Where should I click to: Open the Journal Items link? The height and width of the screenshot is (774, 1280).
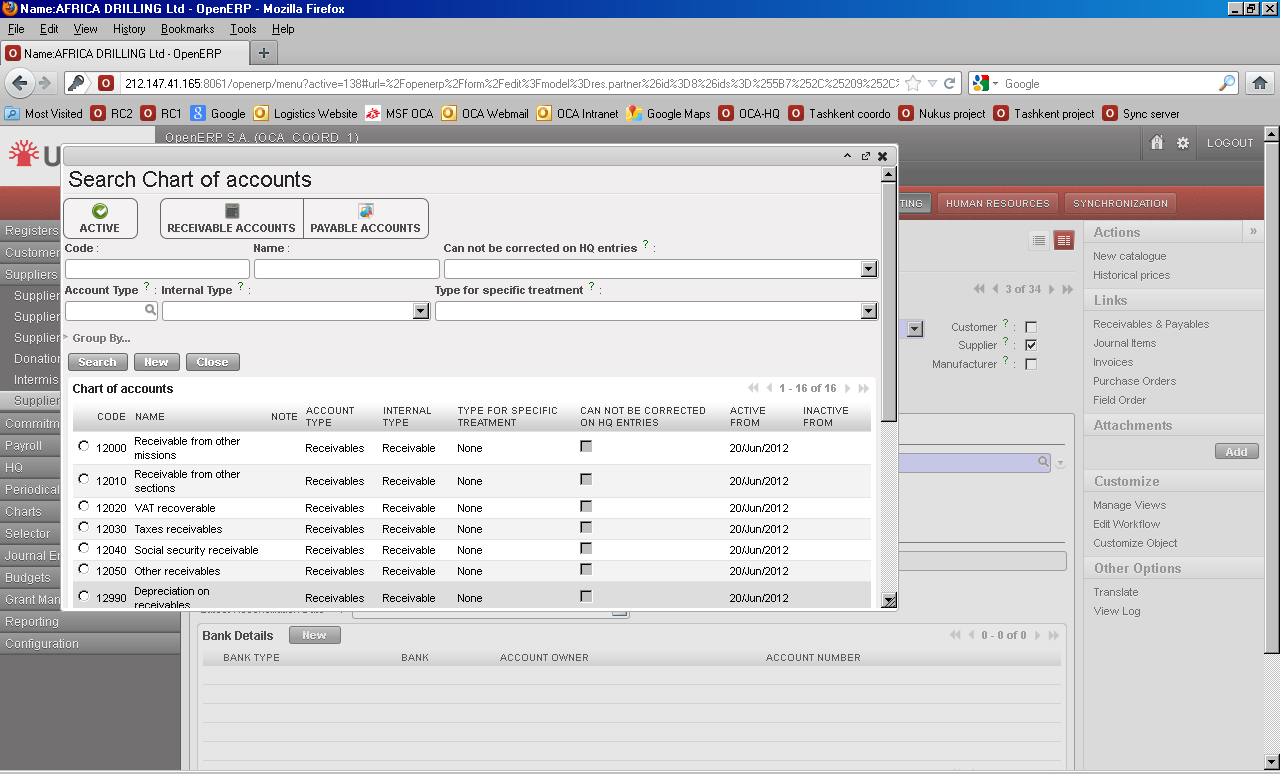[1124, 343]
